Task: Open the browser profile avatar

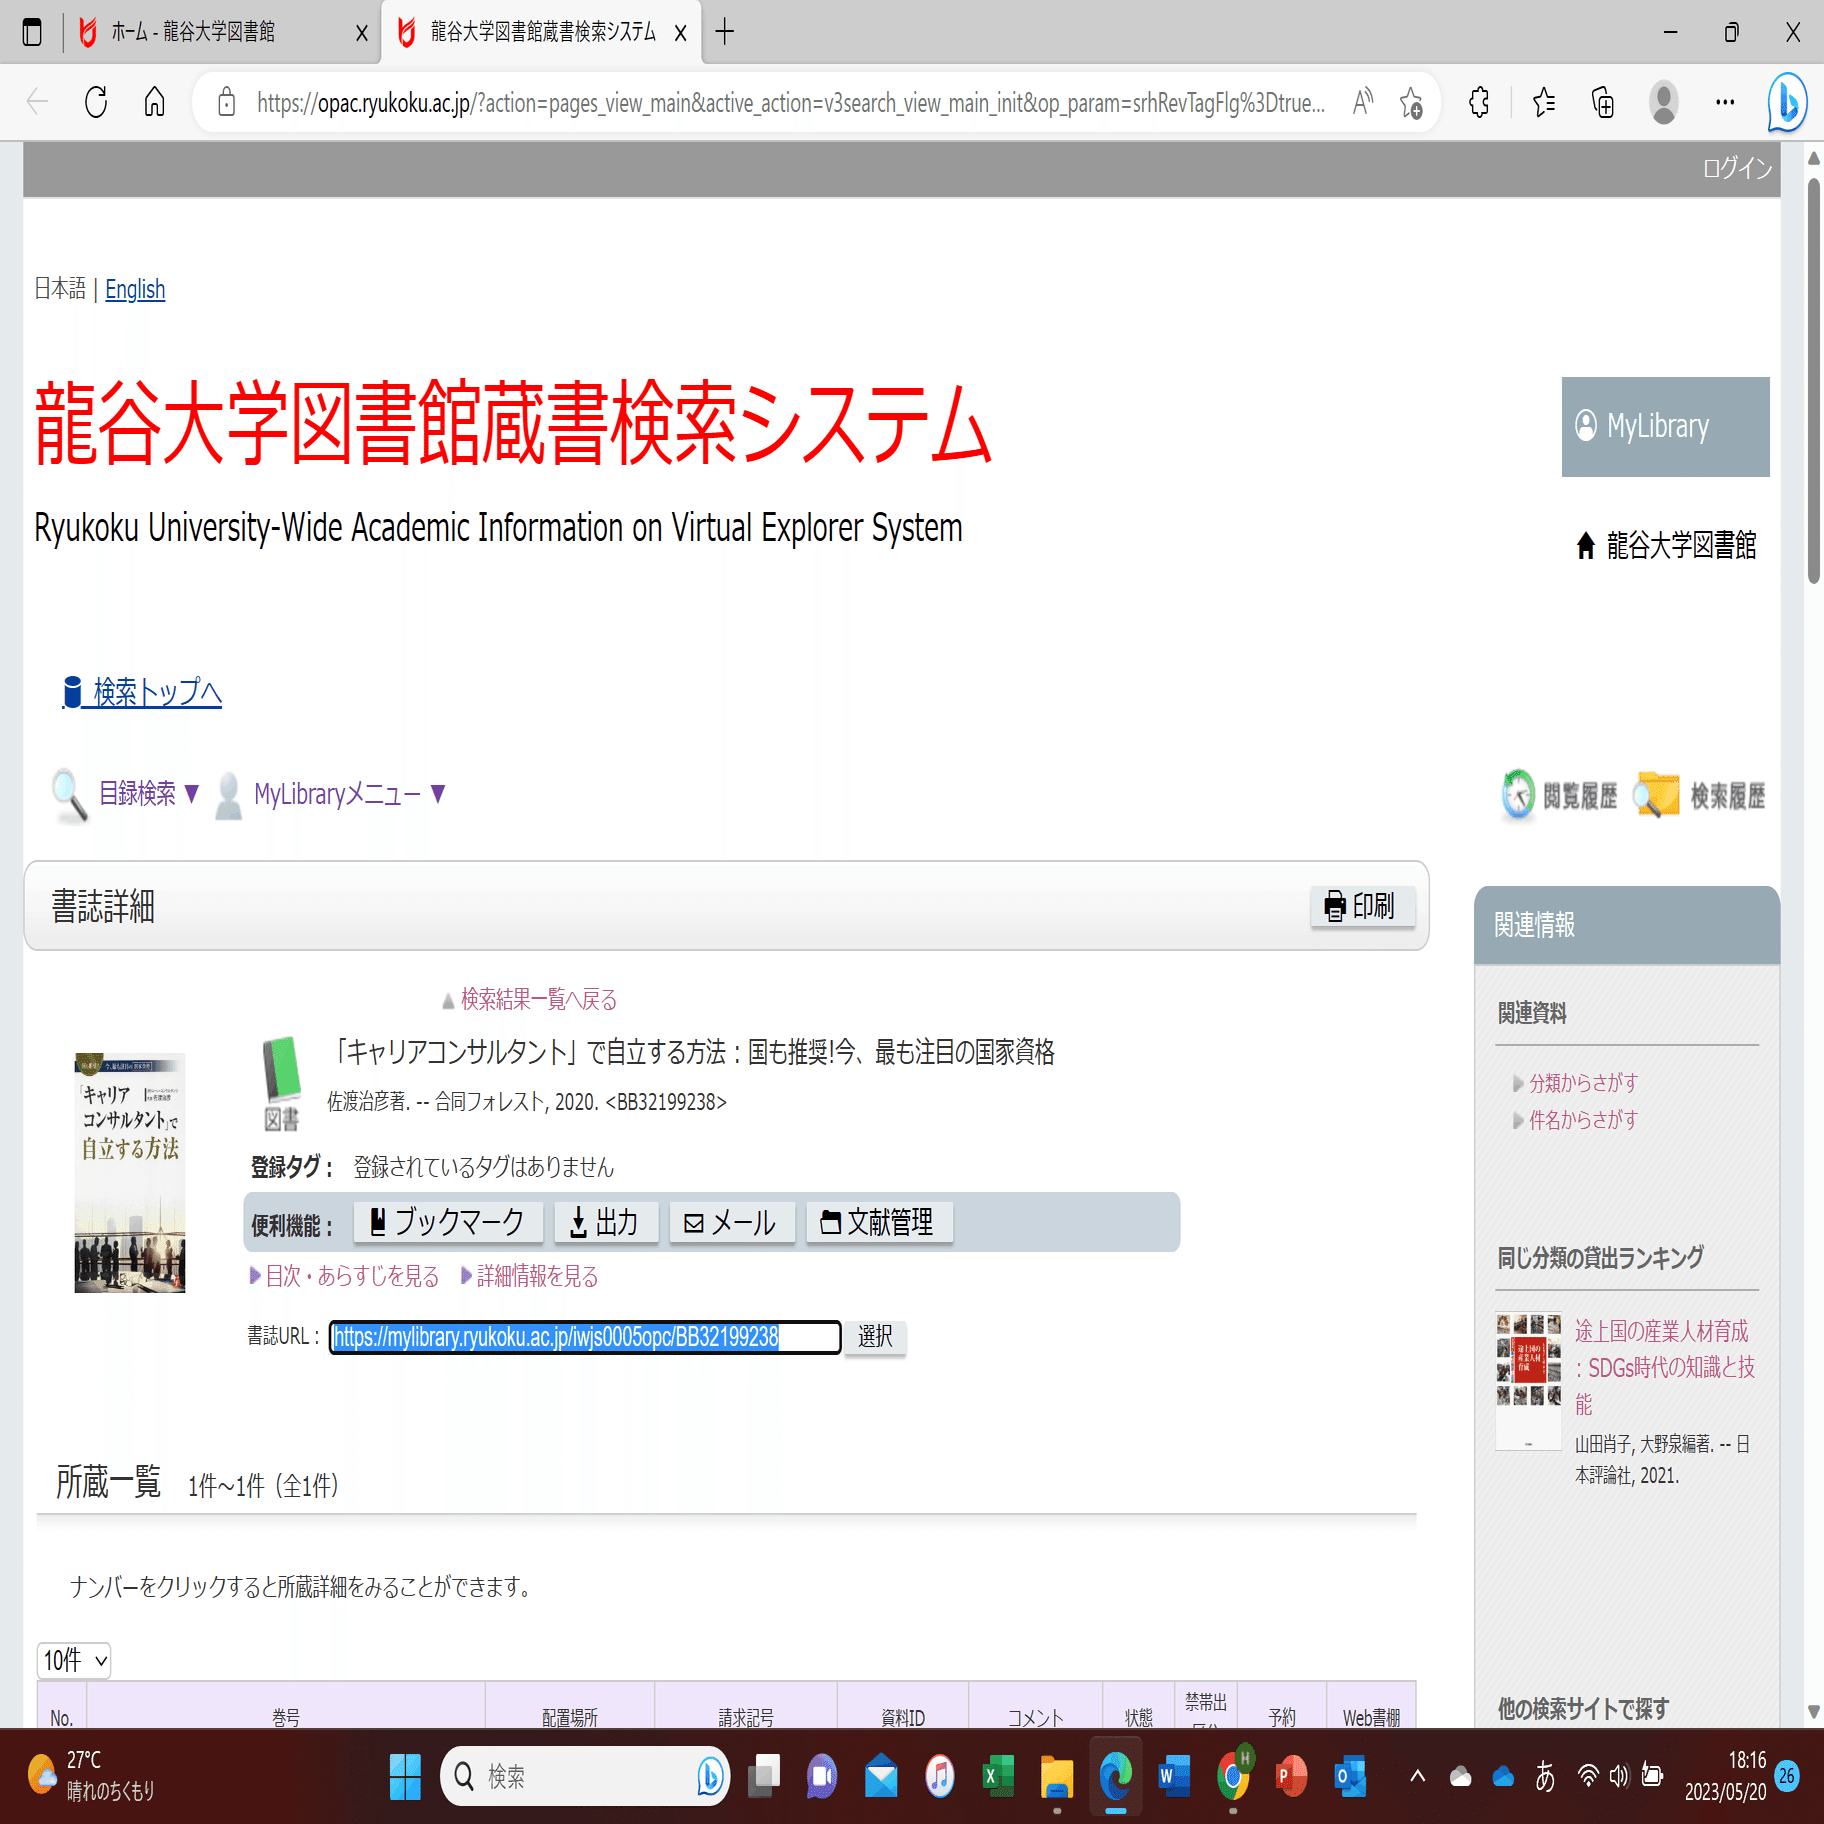Action: pyautogui.click(x=1664, y=102)
